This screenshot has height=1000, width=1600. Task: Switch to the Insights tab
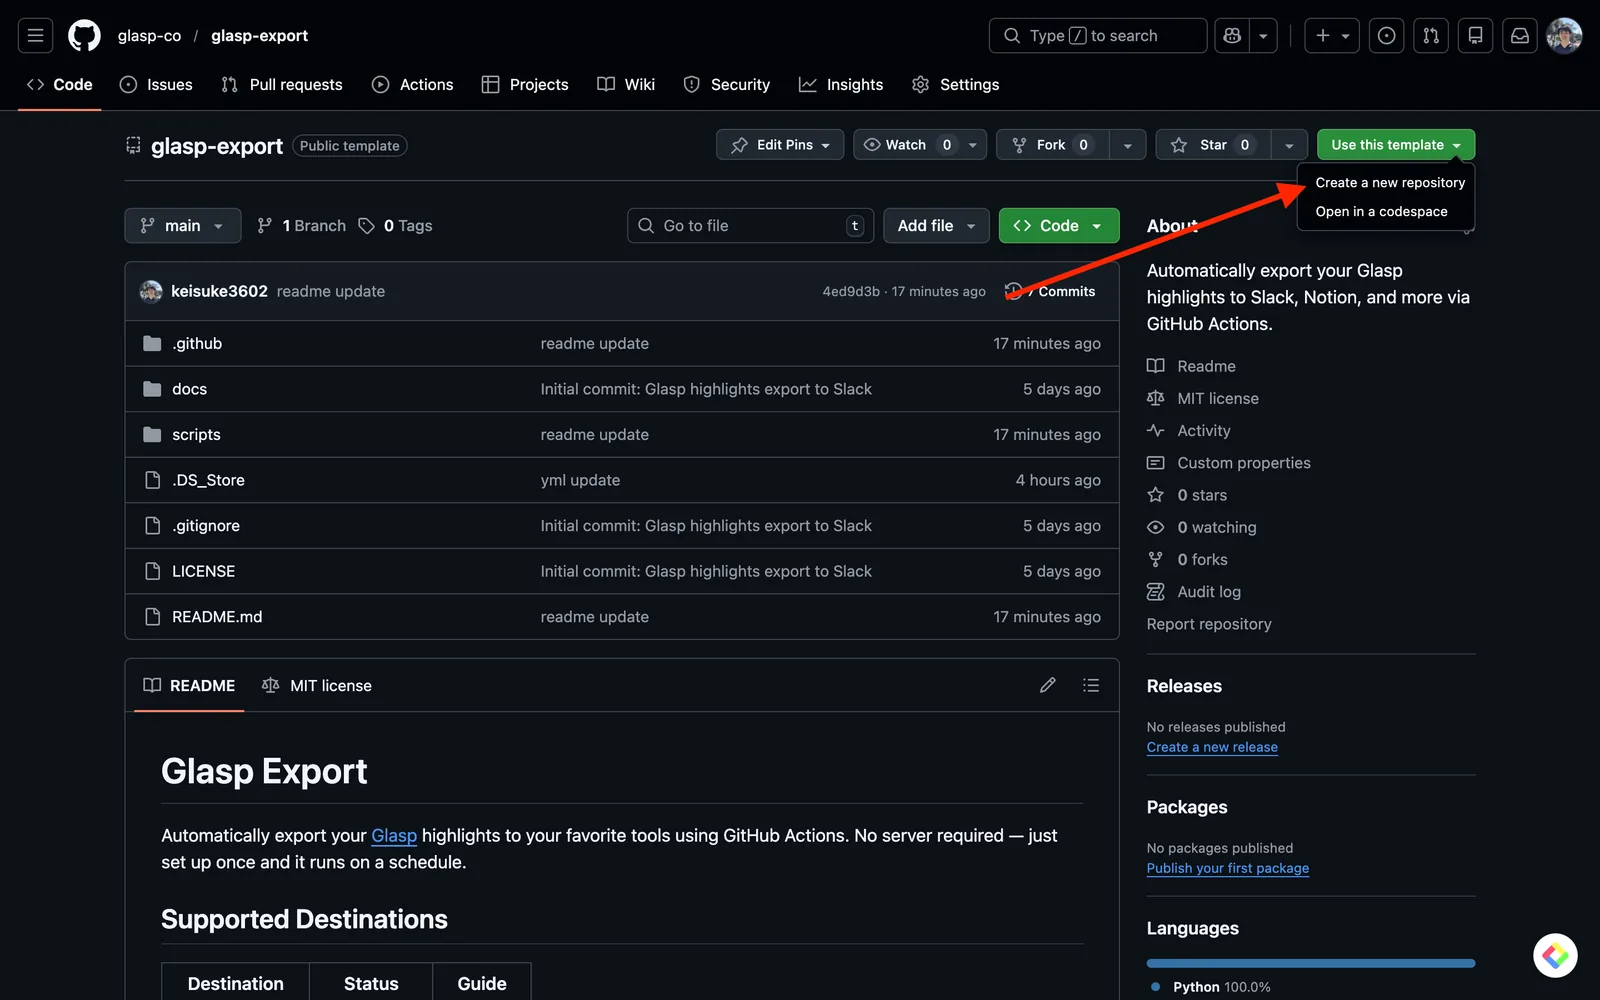point(841,85)
